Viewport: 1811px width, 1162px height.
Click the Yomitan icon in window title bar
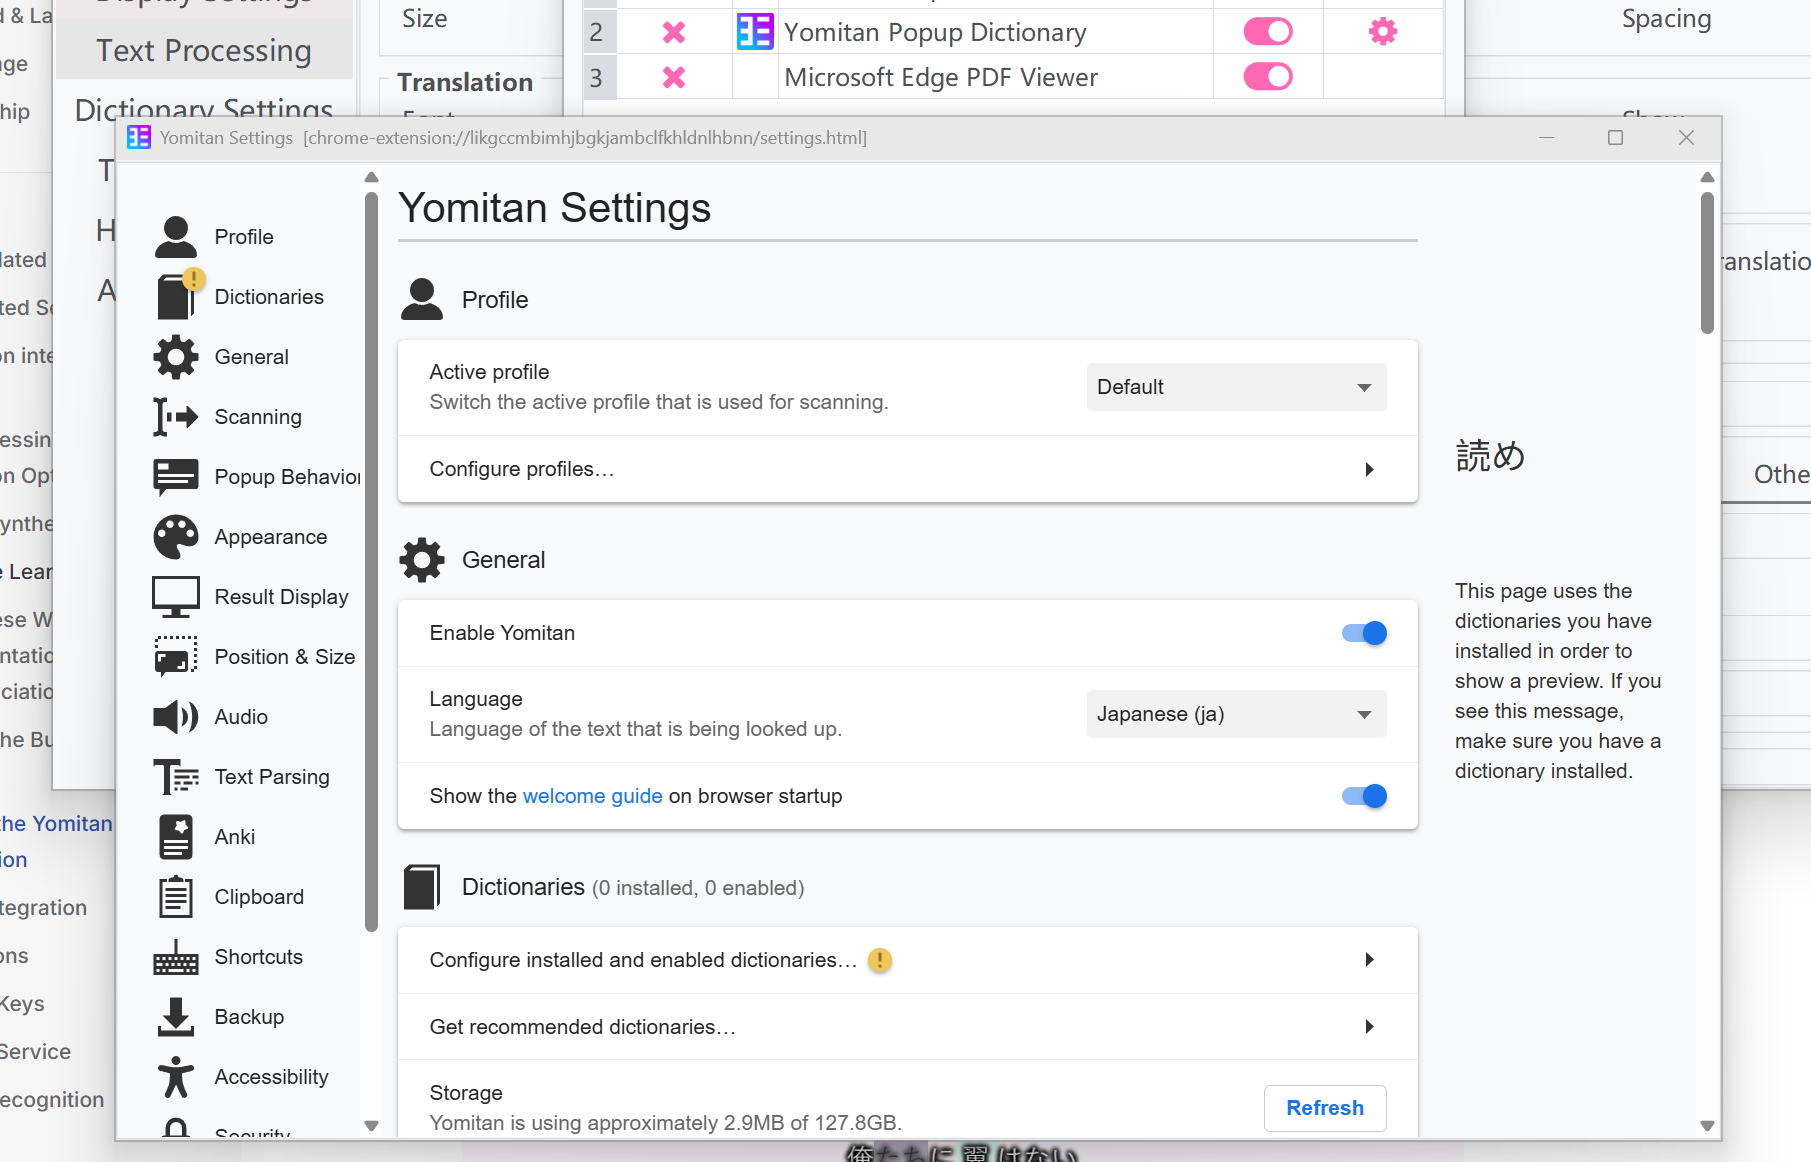139,138
